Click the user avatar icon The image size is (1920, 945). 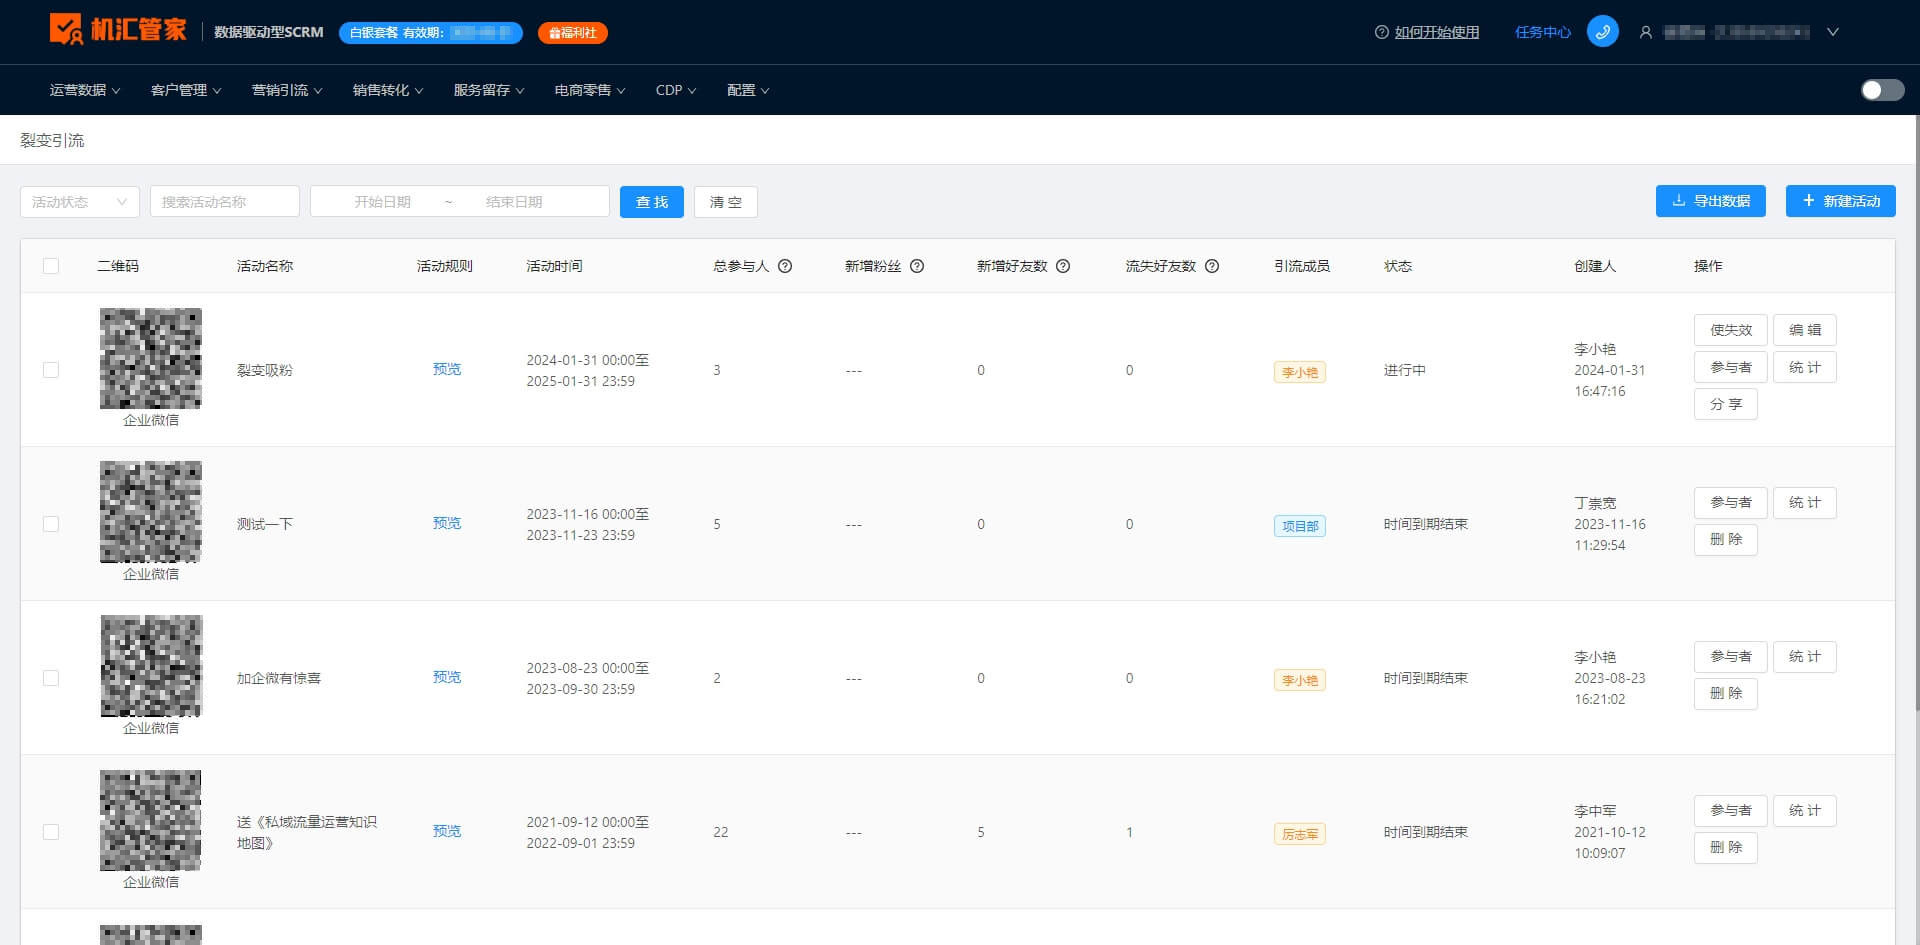tap(1645, 32)
